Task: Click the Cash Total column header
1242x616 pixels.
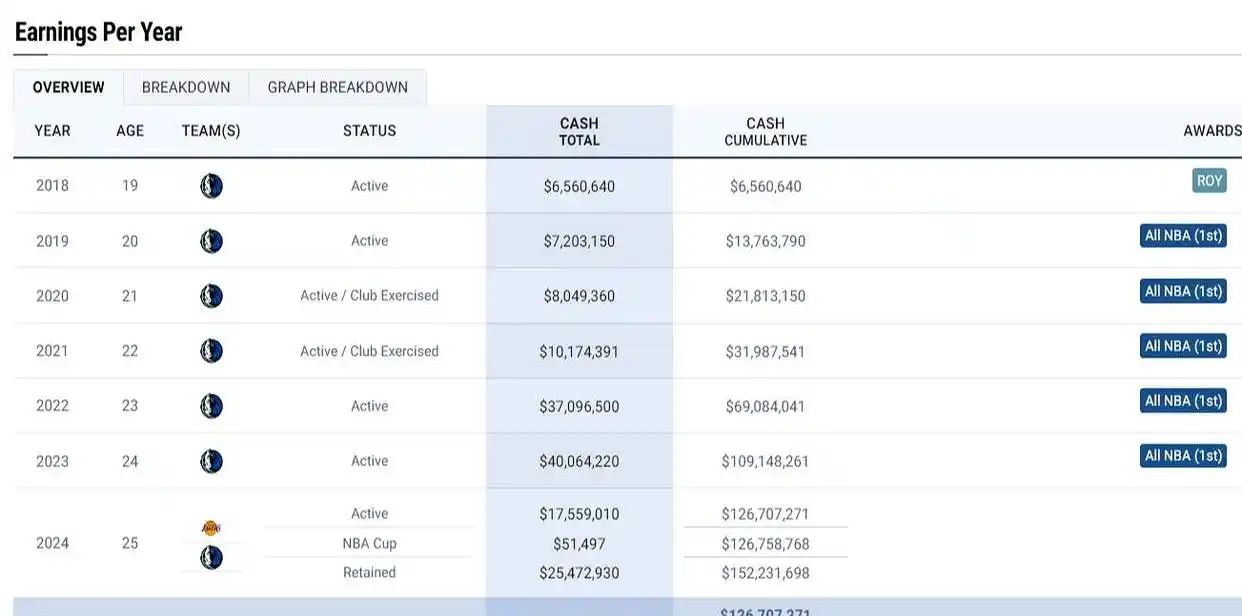Action: pos(579,132)
